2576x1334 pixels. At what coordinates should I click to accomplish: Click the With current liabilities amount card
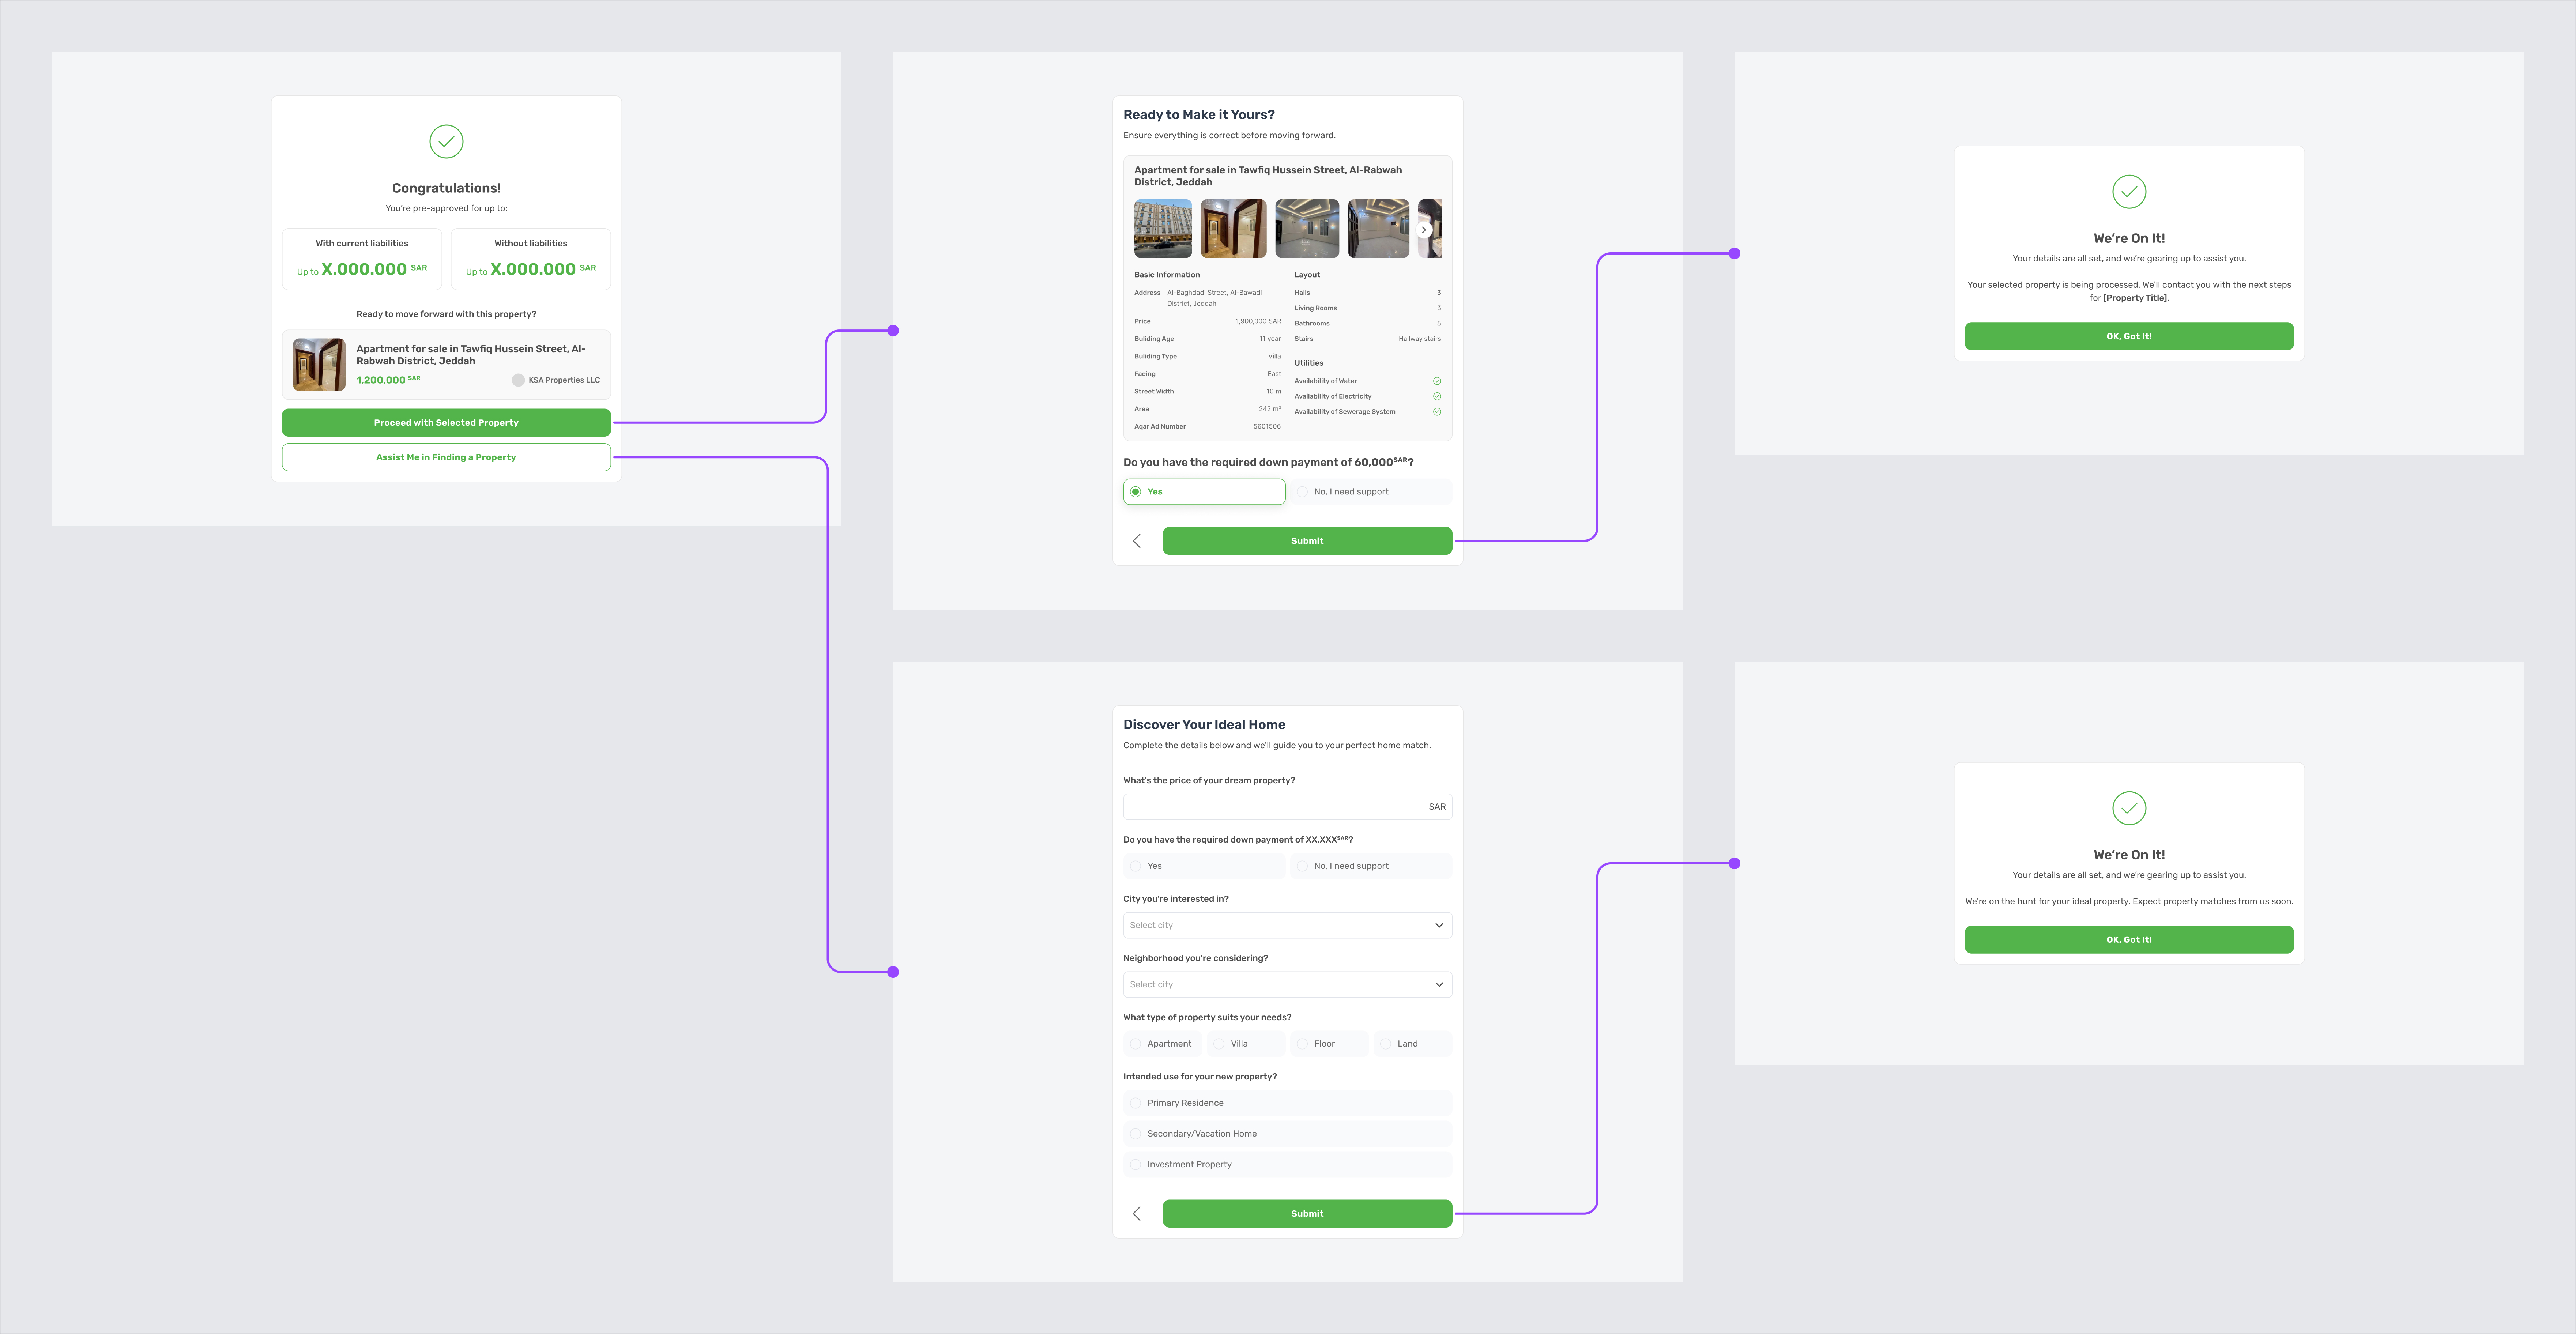click(x=362, y=259)
